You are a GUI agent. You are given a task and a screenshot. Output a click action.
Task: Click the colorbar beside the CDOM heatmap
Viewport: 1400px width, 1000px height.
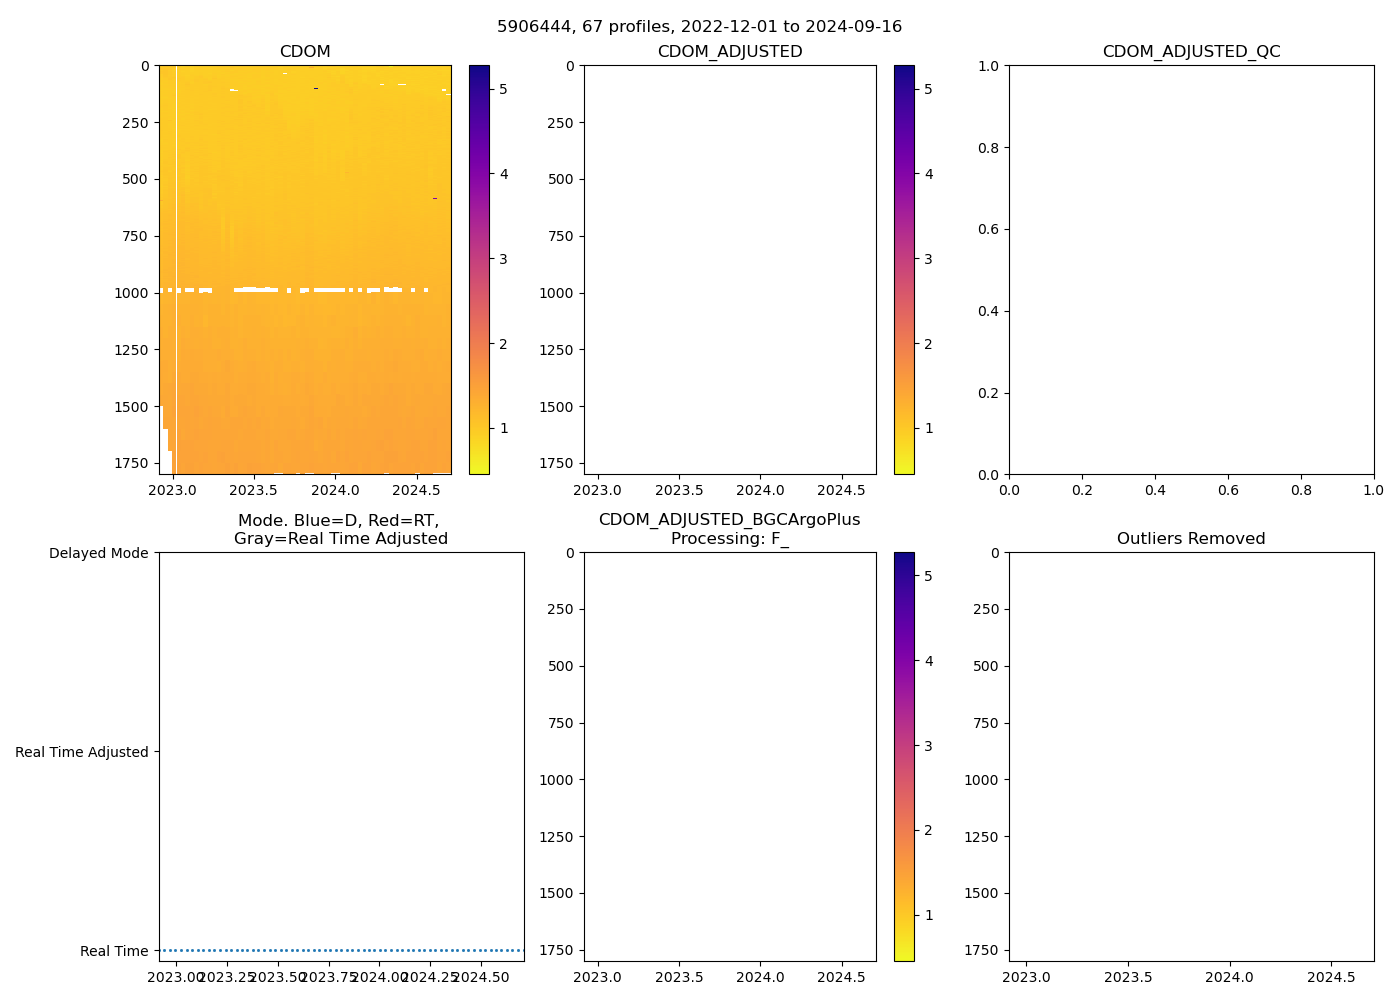(479, 270)
